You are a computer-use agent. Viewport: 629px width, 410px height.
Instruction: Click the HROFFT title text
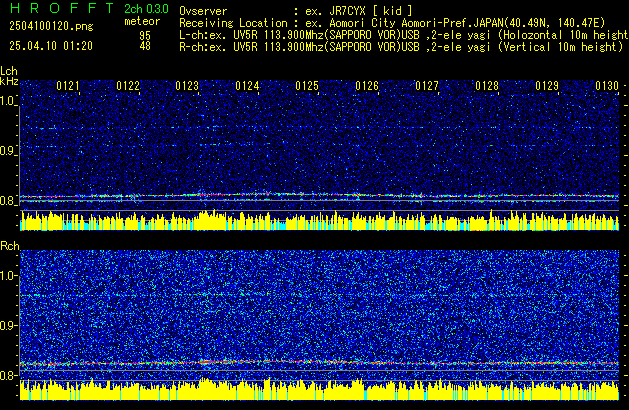click(62, 8)
